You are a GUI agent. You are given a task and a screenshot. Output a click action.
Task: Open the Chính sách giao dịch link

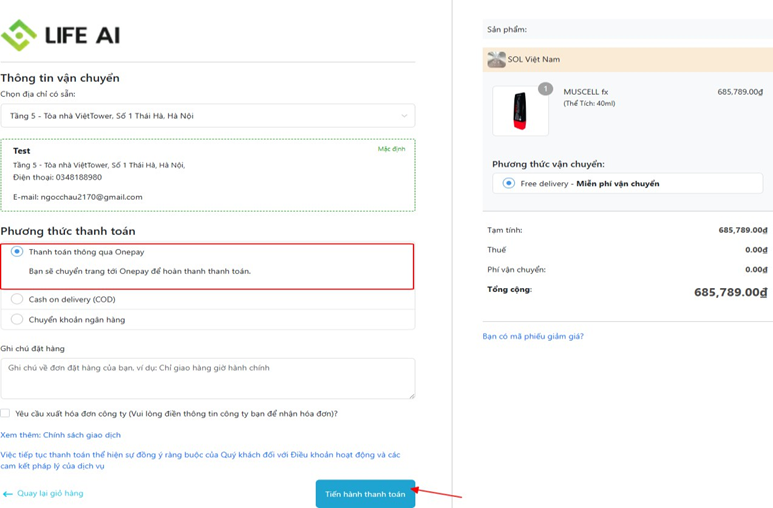(x=81, y=435)
